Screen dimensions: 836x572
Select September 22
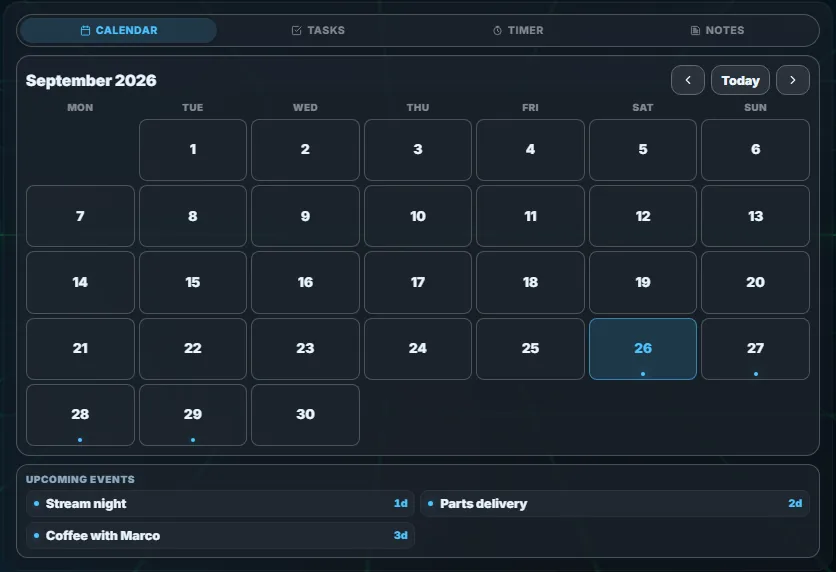coord(192,349)
